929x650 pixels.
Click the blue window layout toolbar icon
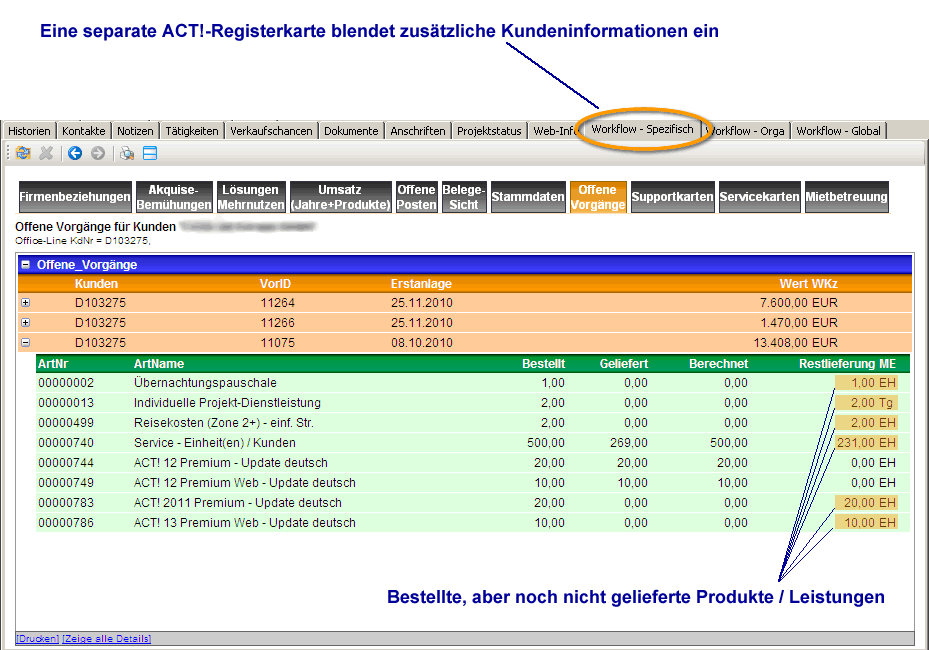click(x=150, y=153)
